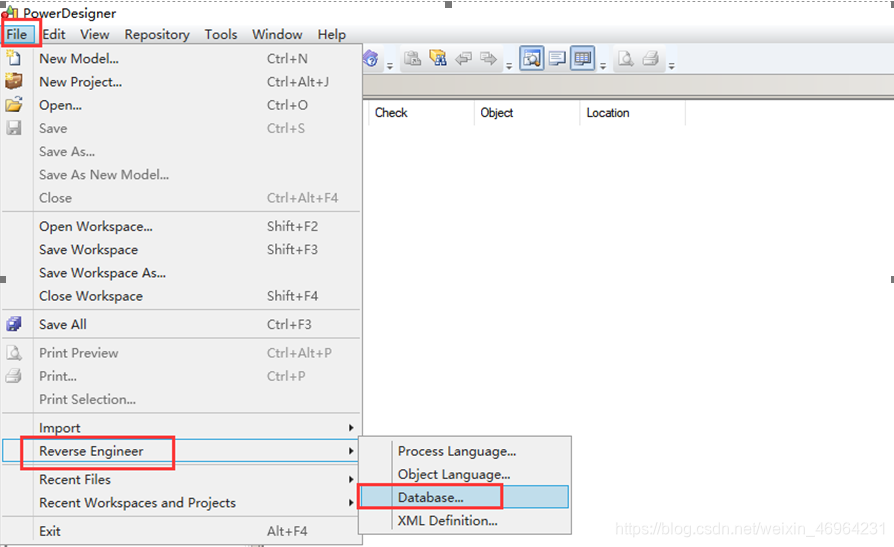Toggle the browser view toolbar icon

pyautogui.click(x=531, y=58)
